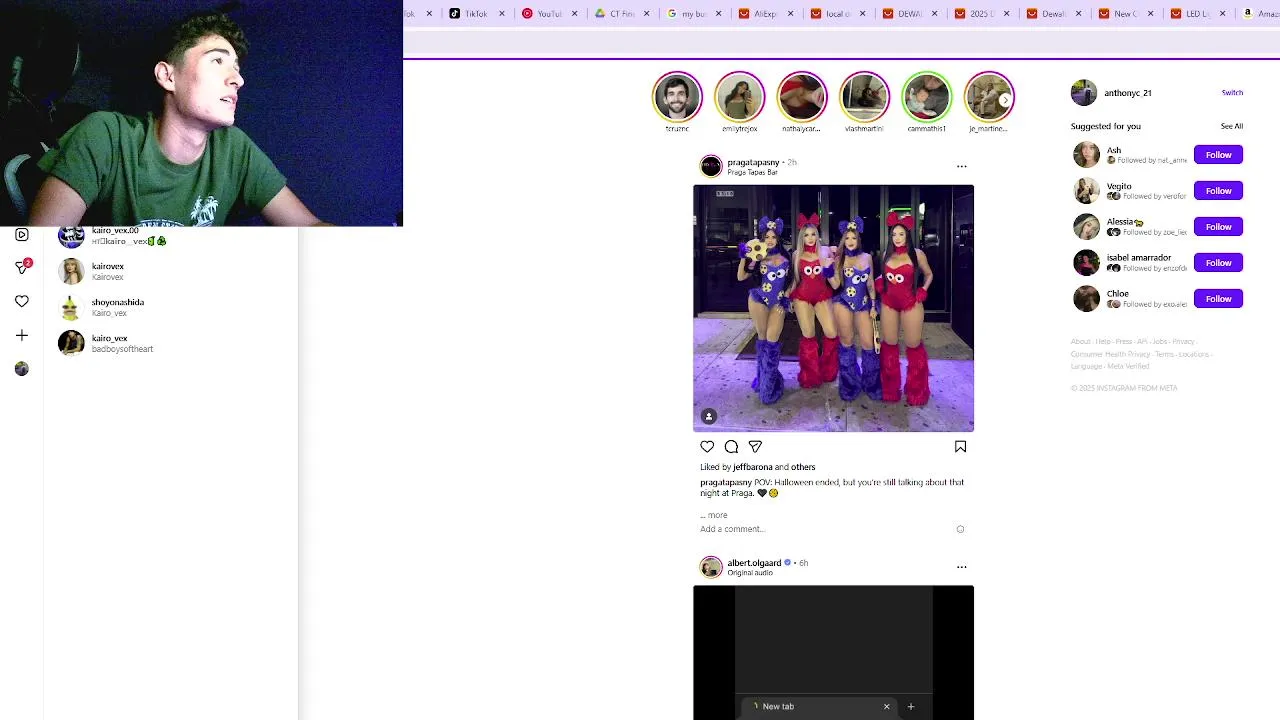
Task: Show tagged people icon on the post photo
Action: pos(709,416)
